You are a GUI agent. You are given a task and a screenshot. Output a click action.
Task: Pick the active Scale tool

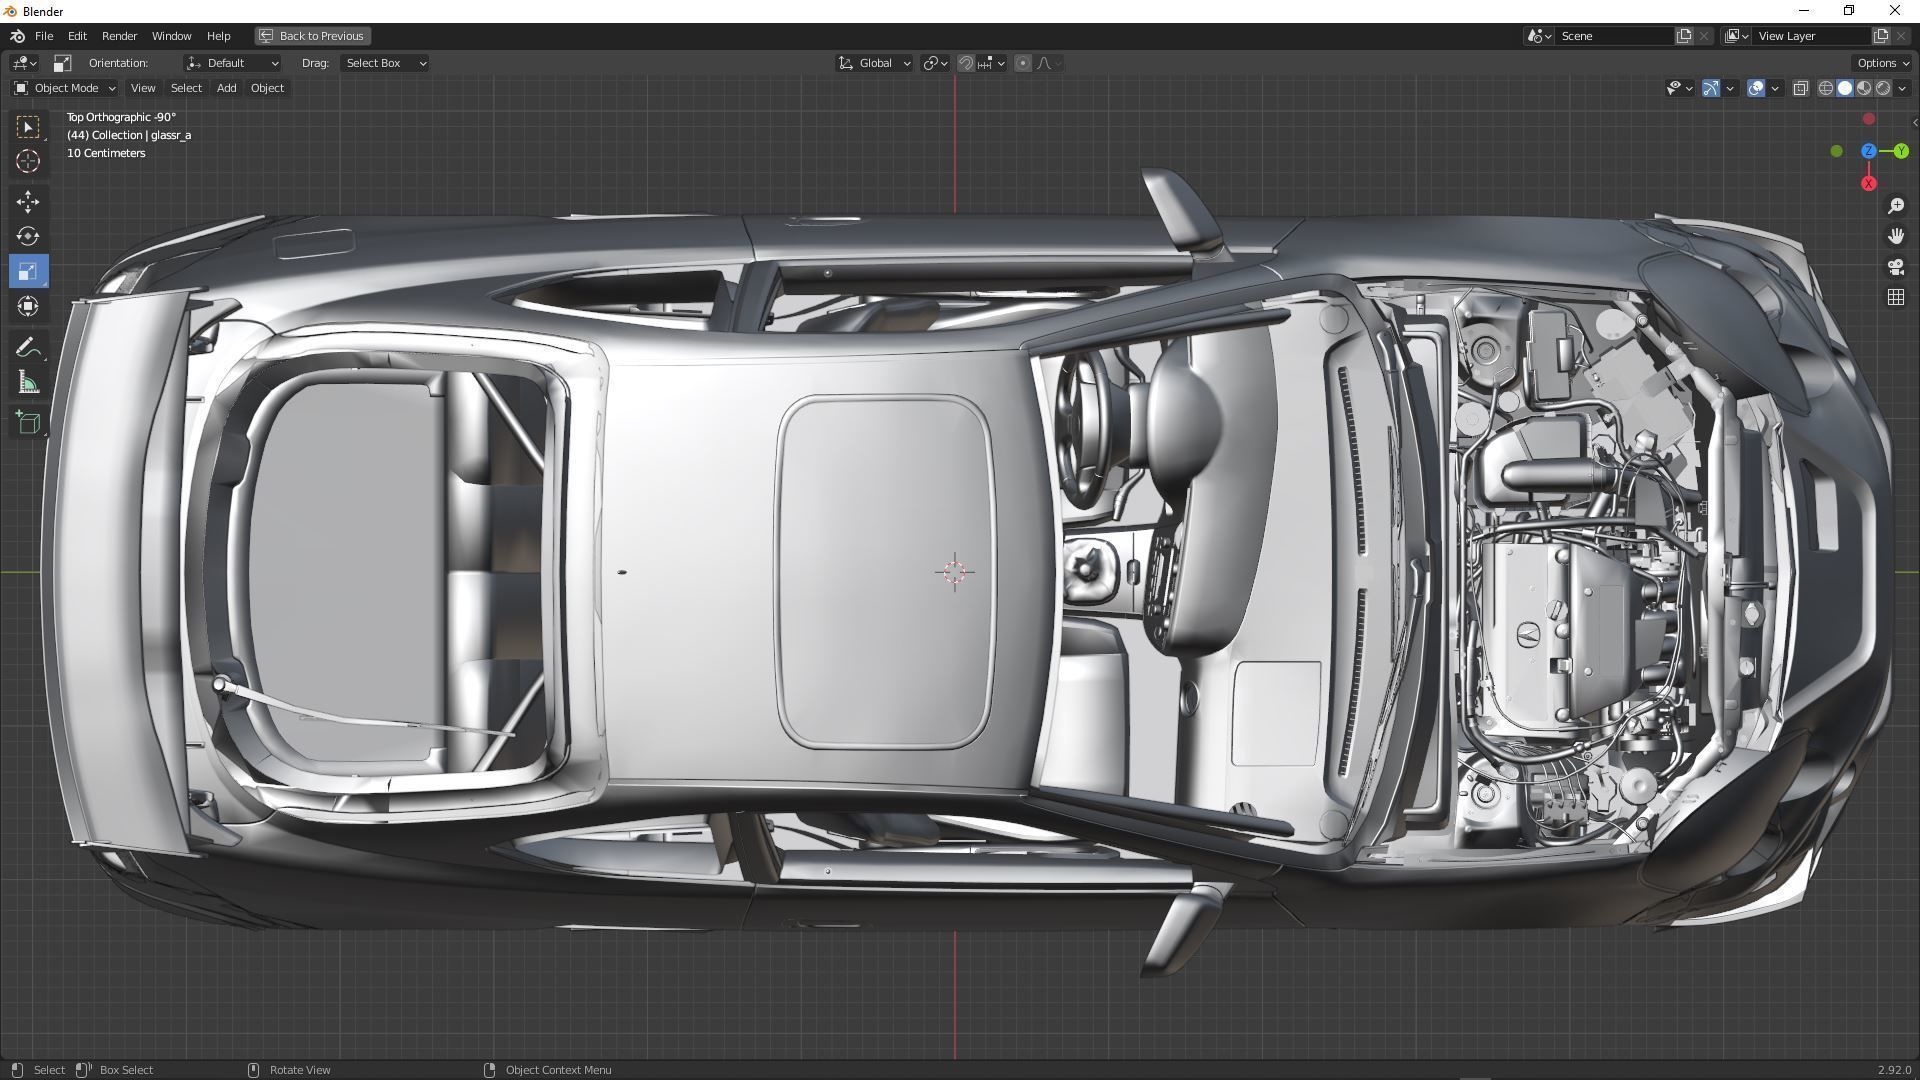click(x=28, y=271)
